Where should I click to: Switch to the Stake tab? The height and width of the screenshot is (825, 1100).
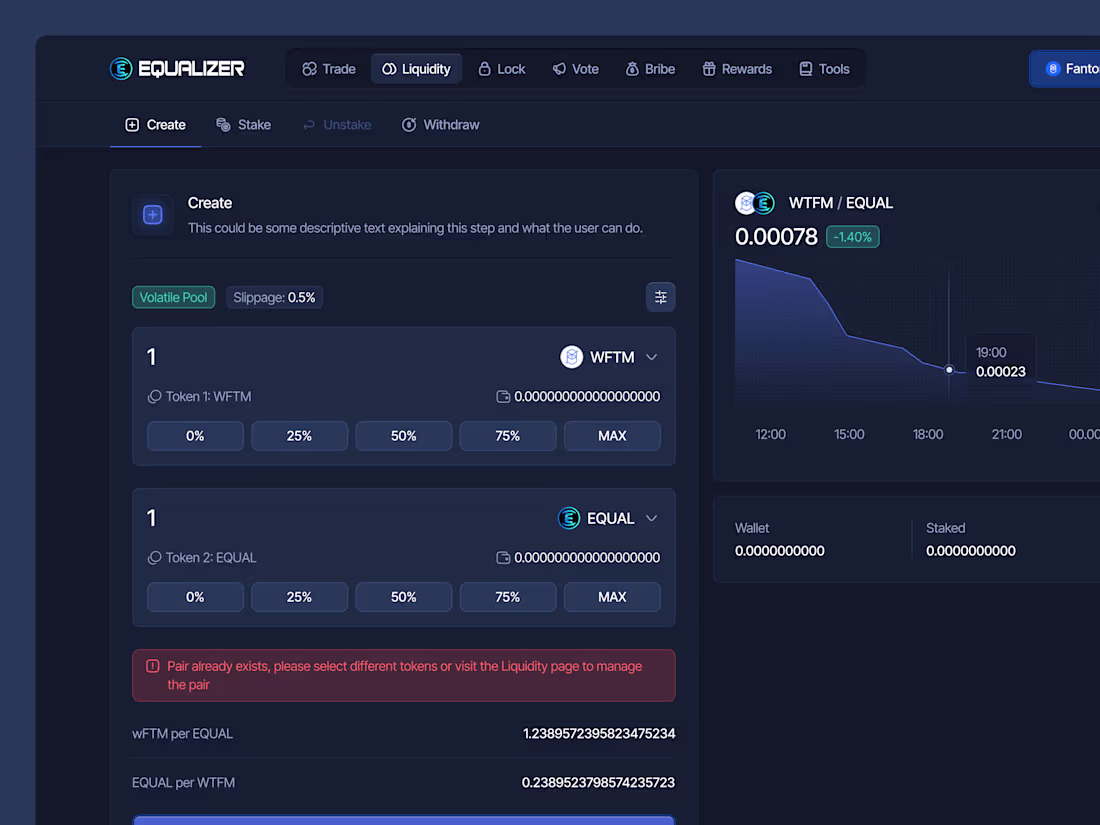click(x=243, y=124)
